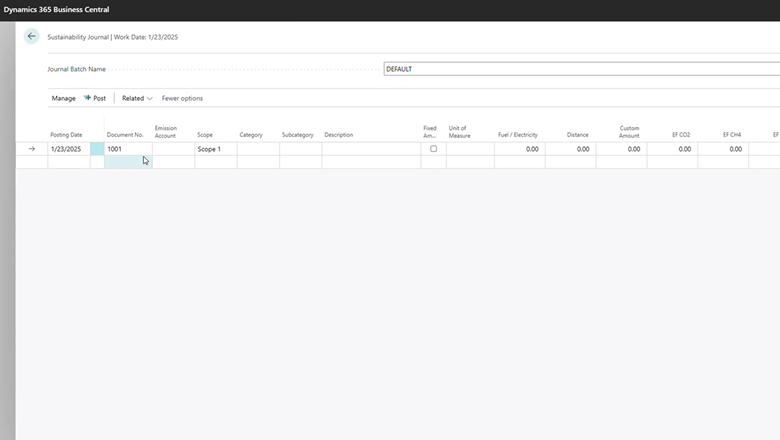The width and height of the screenshot is (780, 440).
Task: Click the Document No. cell 1001
Action: [127, 149]
